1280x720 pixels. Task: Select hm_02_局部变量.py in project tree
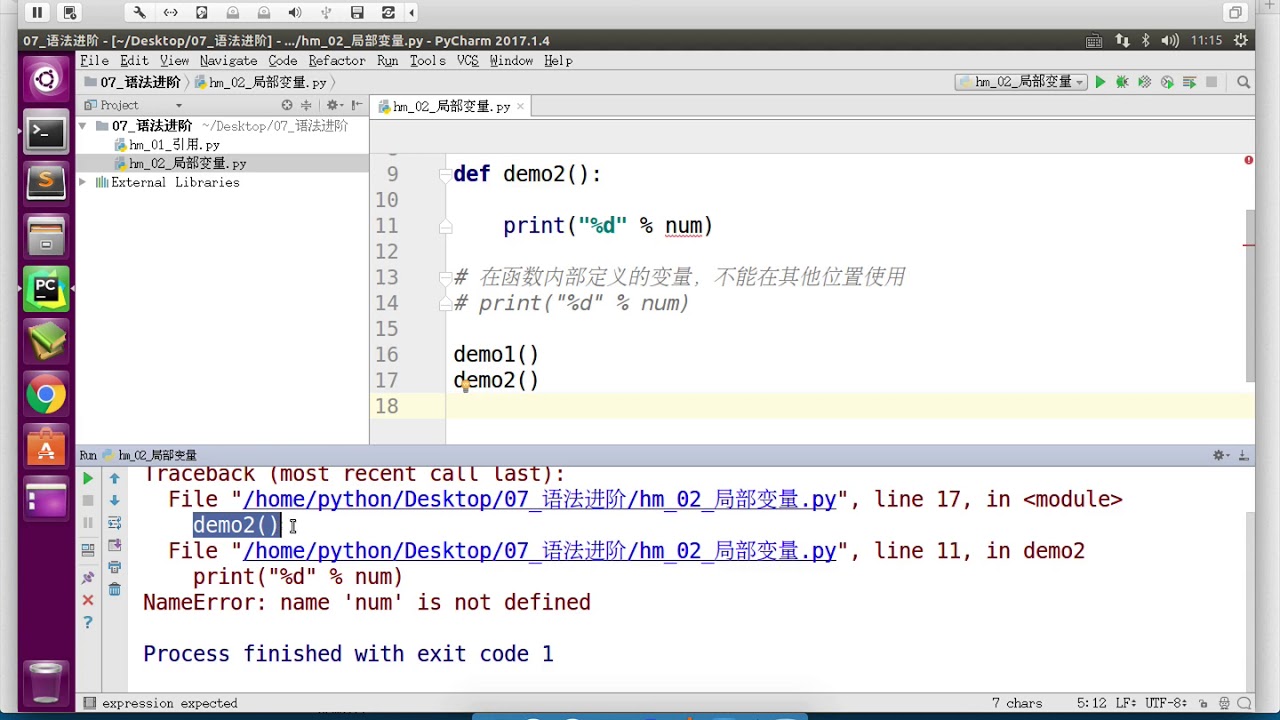pyautogui.click(x=187, y=164)
